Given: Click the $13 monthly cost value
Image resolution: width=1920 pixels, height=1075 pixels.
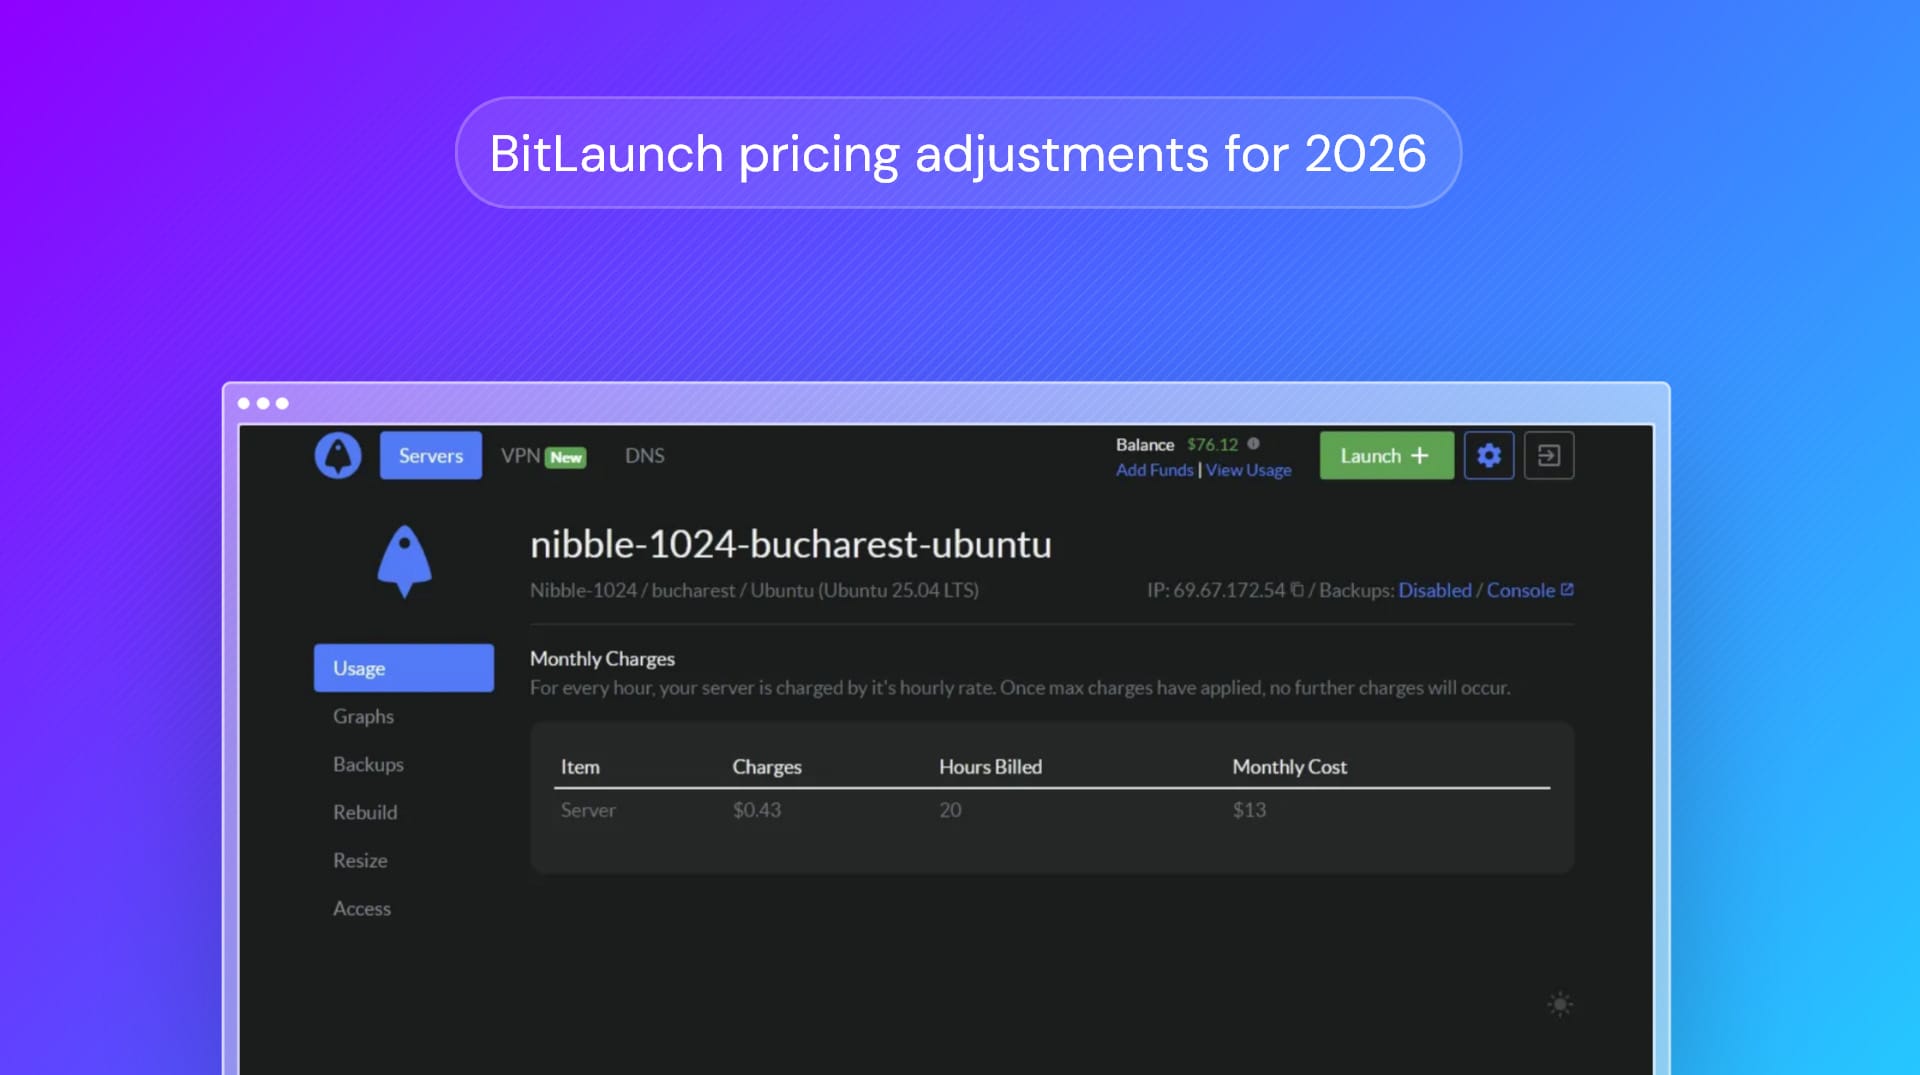Looking at the screenshot, I should [1249, 810].
